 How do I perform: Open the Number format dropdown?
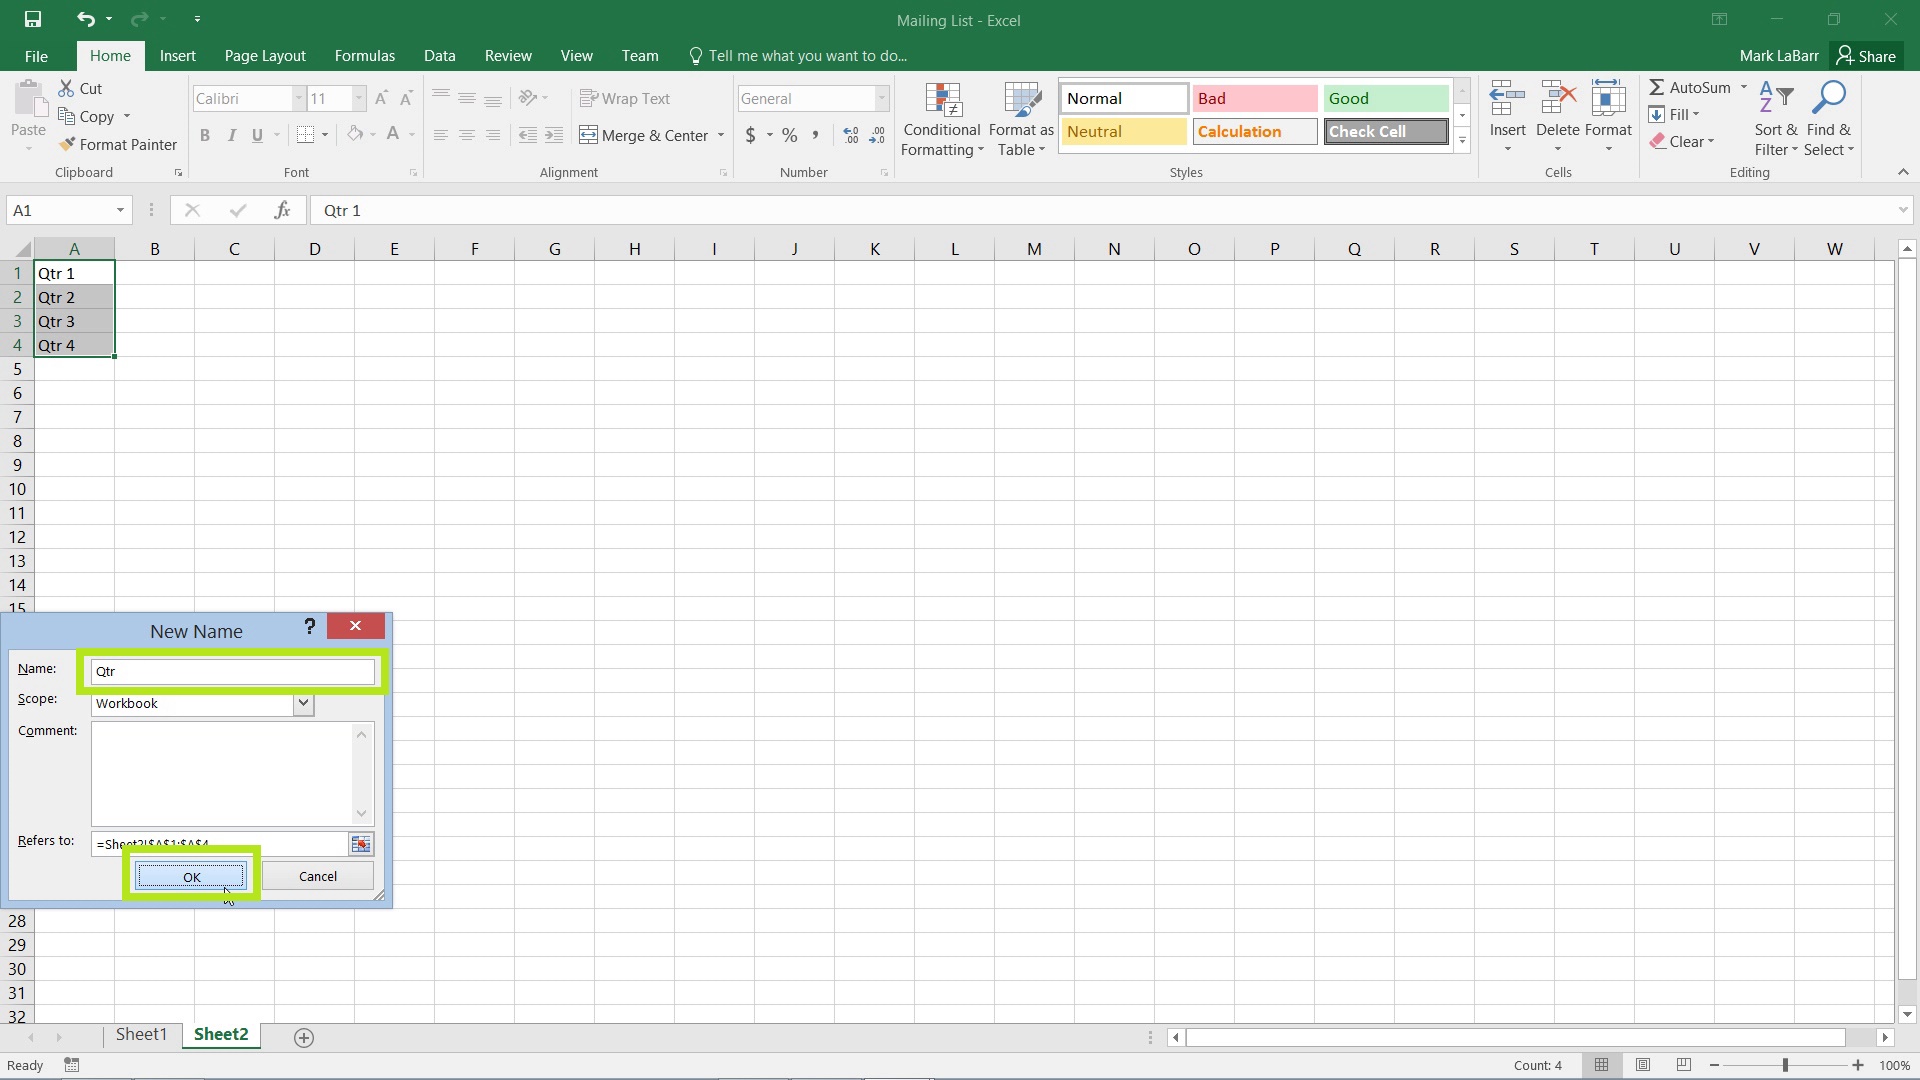[x=880, y=98]
